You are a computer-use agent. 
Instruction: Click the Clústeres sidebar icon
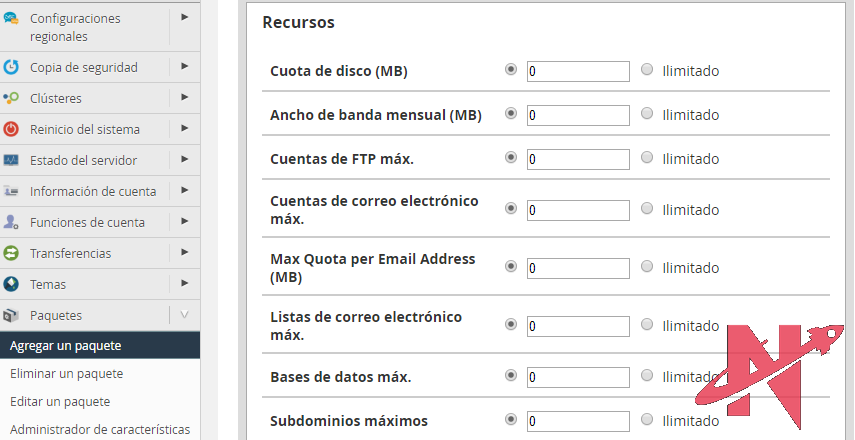[11, 98]
